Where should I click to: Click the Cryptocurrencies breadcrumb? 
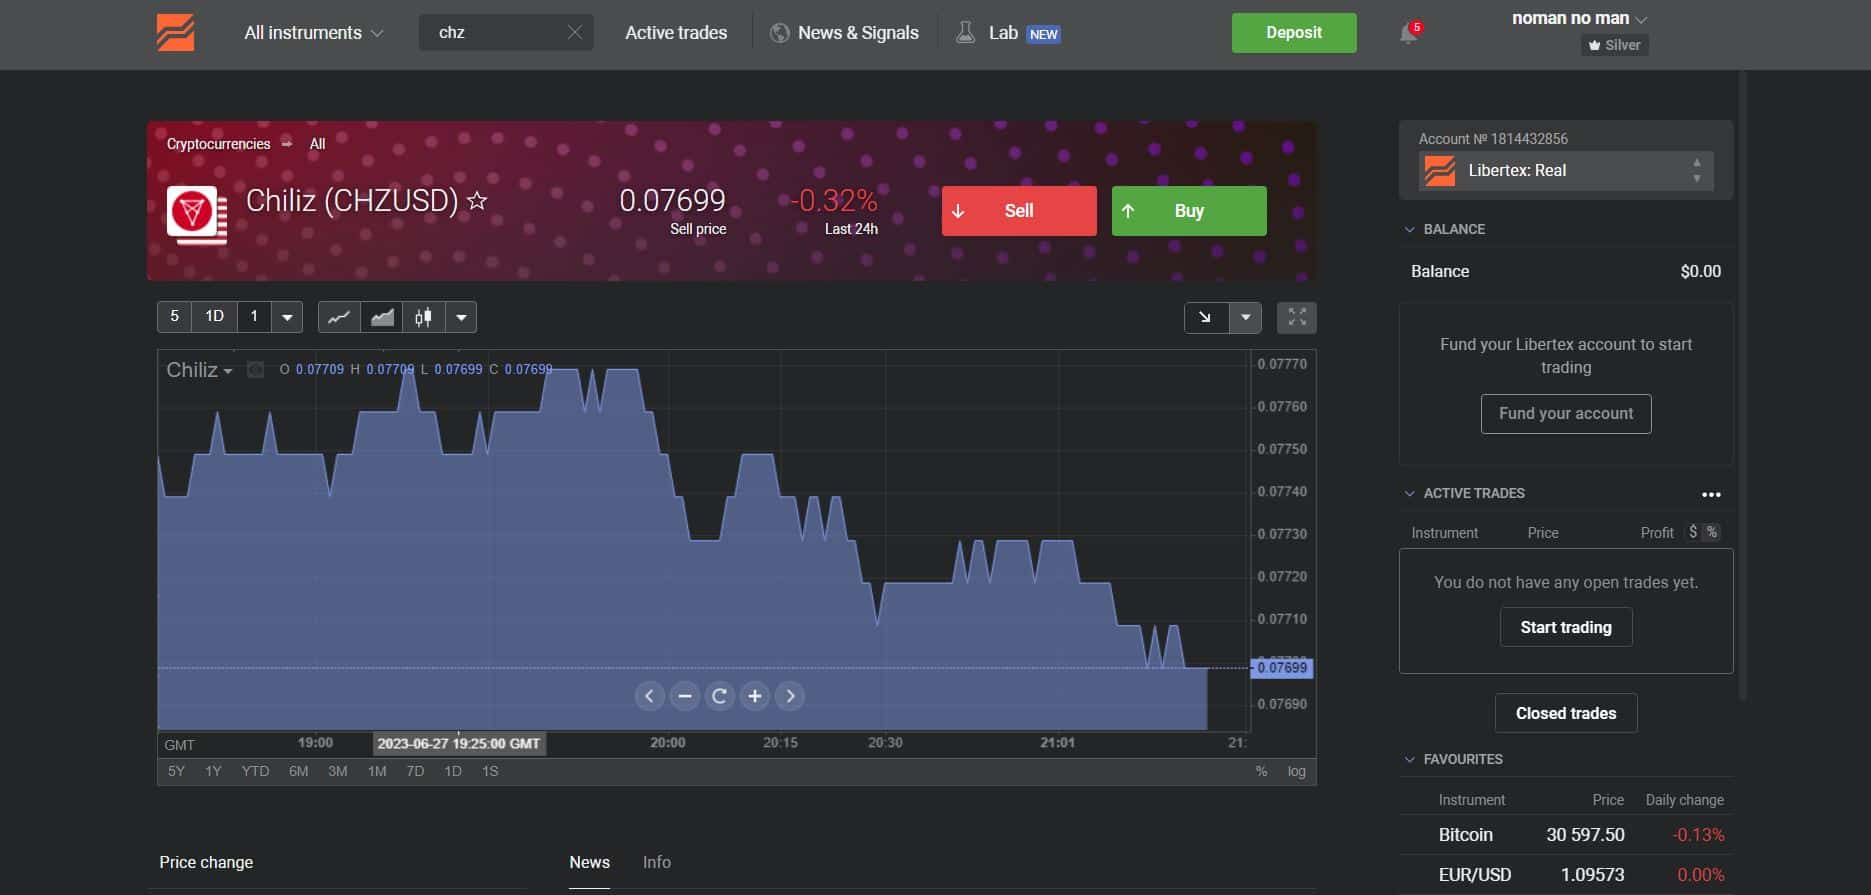click(218, 144)
